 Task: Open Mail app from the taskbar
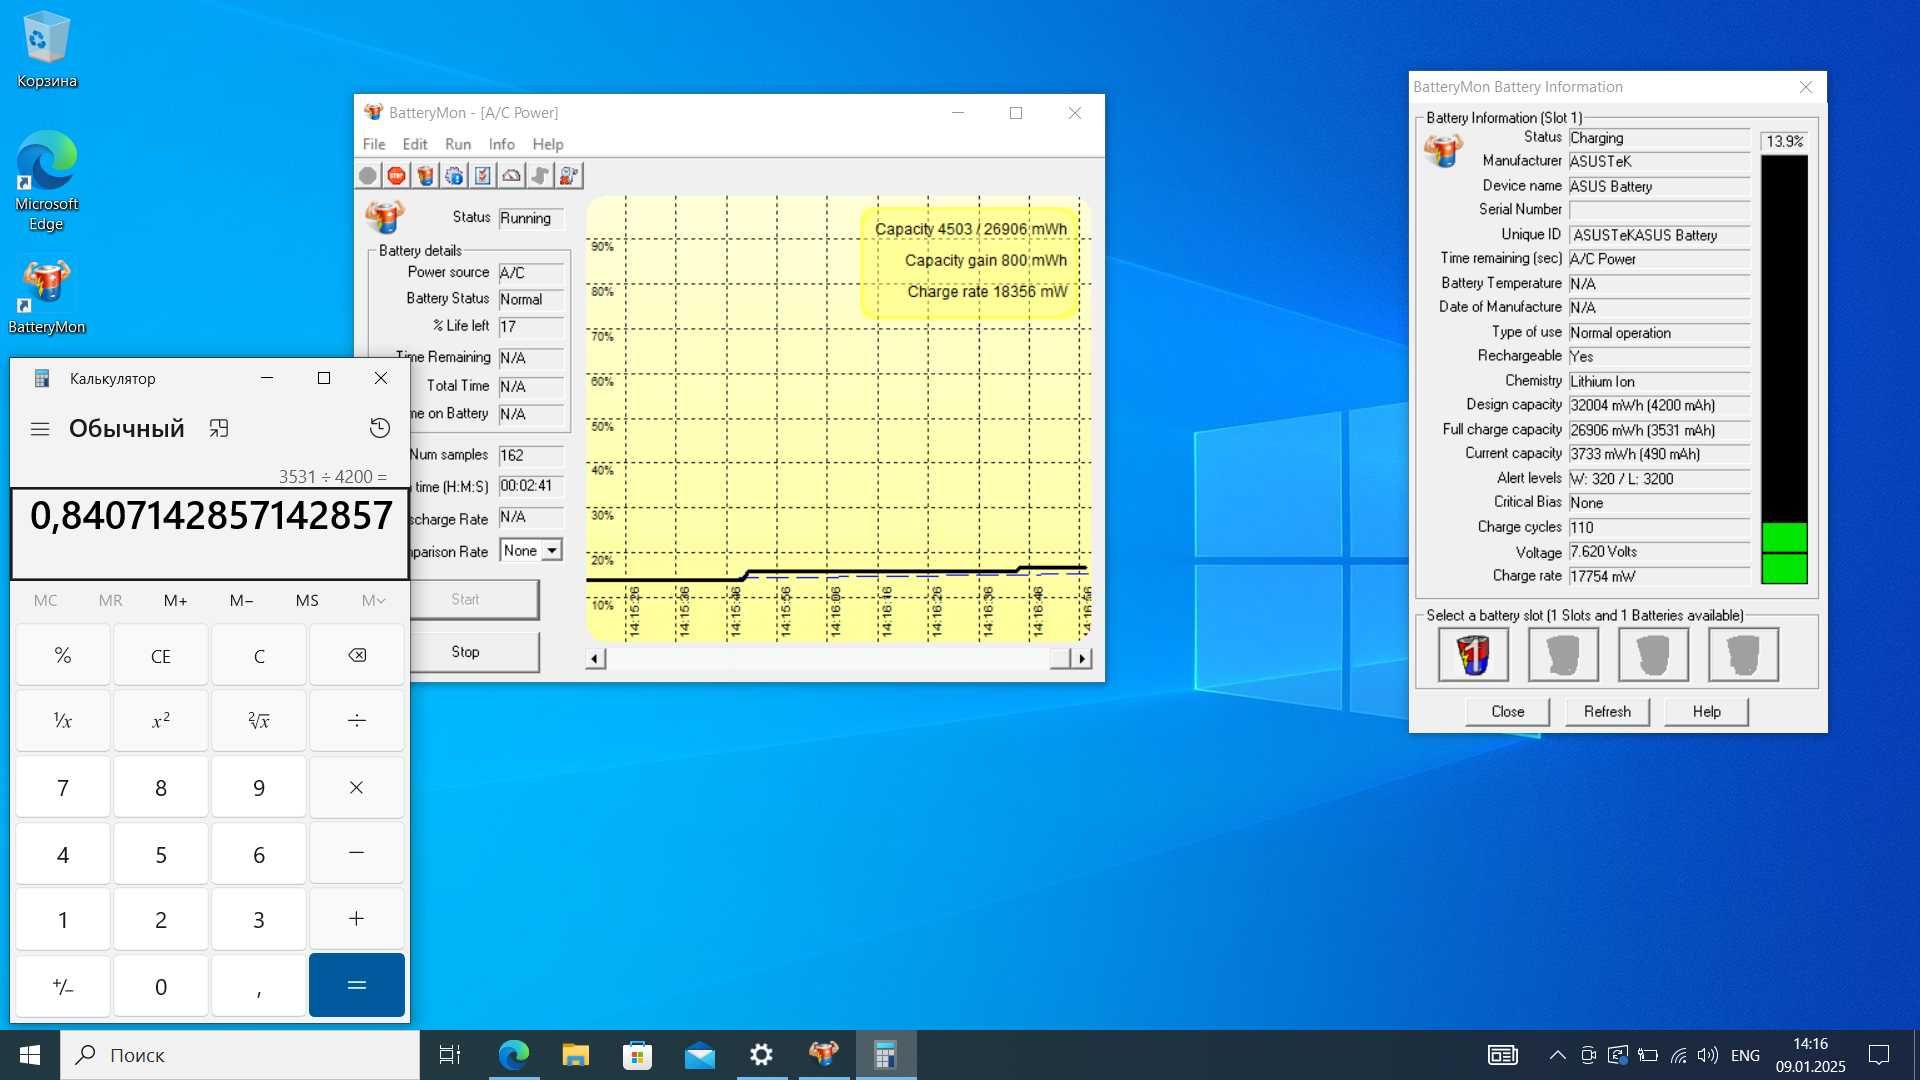coord(699,1055)
